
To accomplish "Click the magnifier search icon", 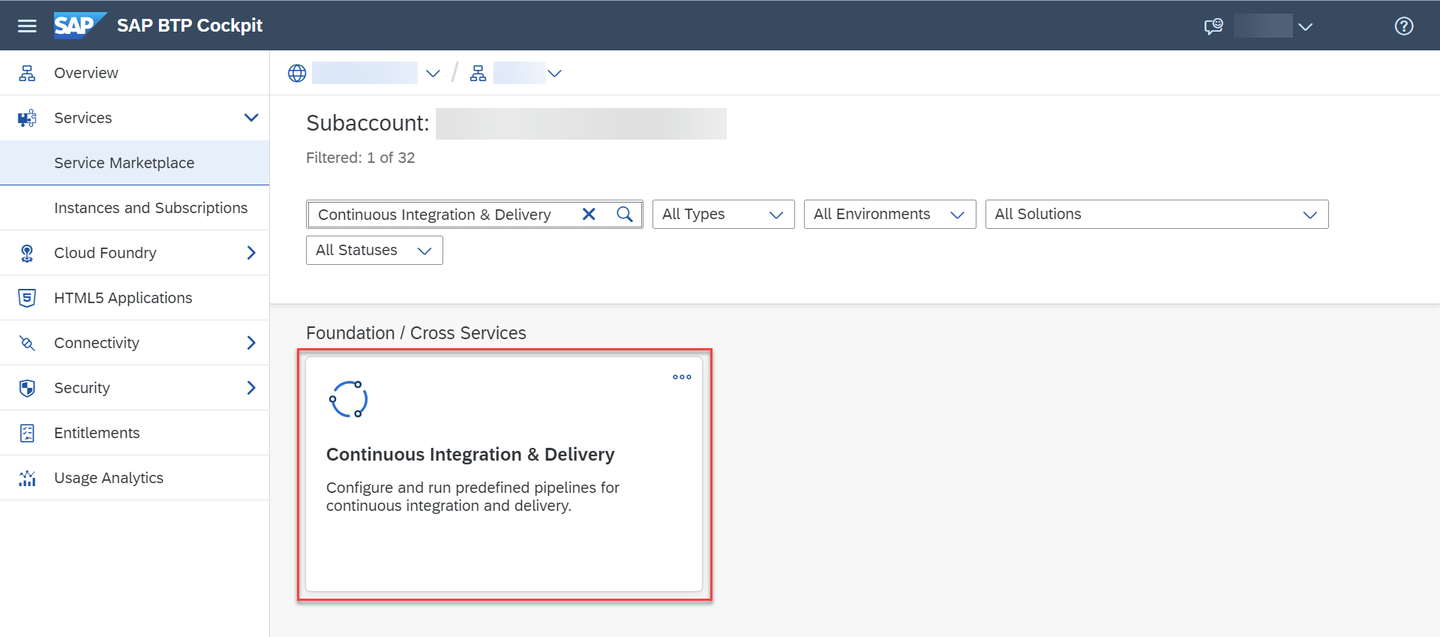I will [624, 214].
